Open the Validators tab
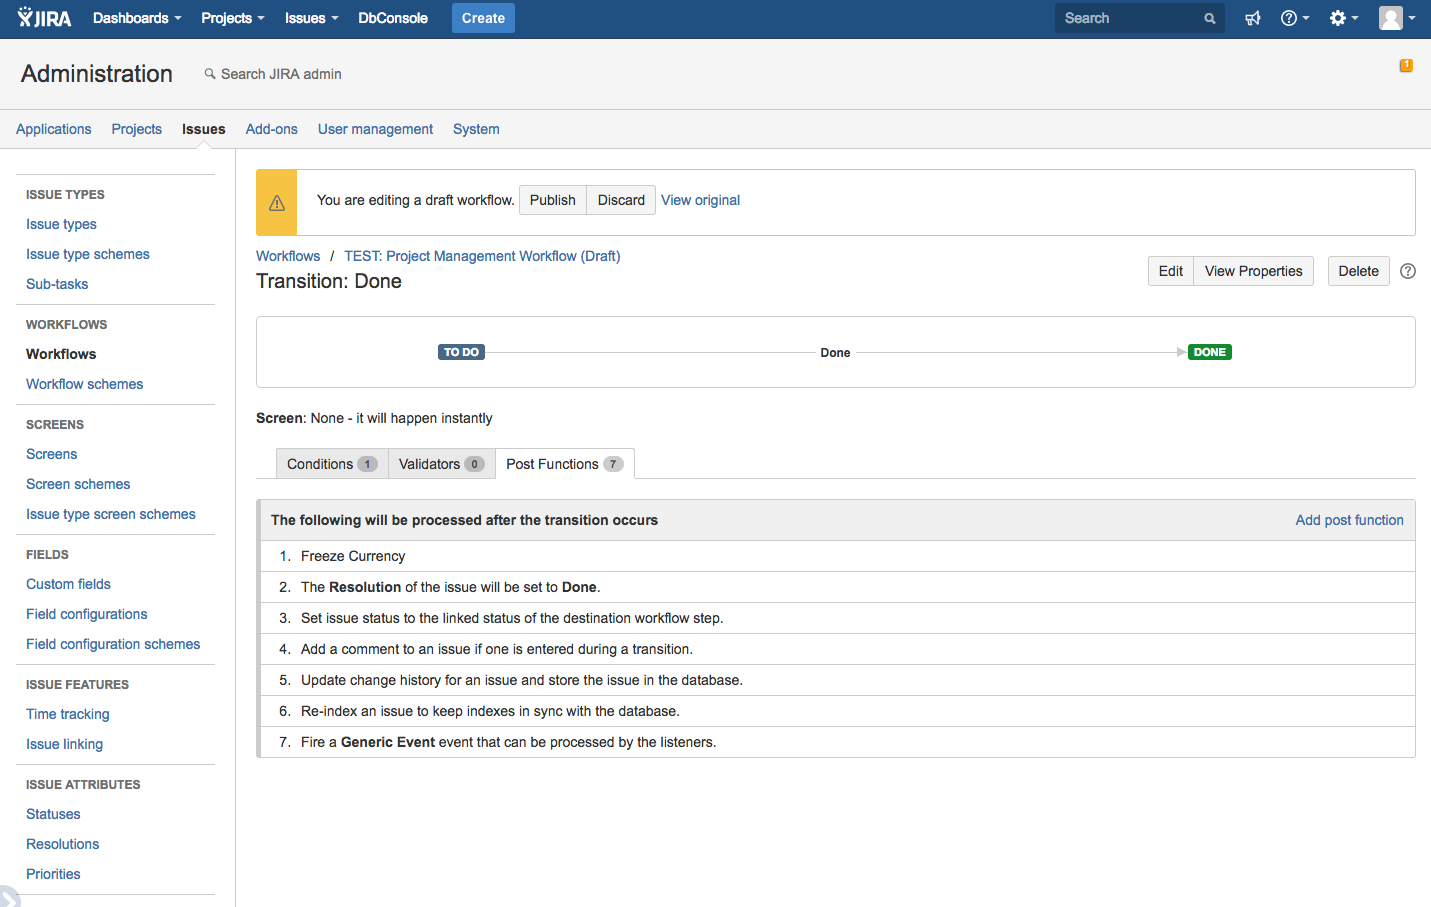Screen dimensions: 1431x907 [441, 464]
